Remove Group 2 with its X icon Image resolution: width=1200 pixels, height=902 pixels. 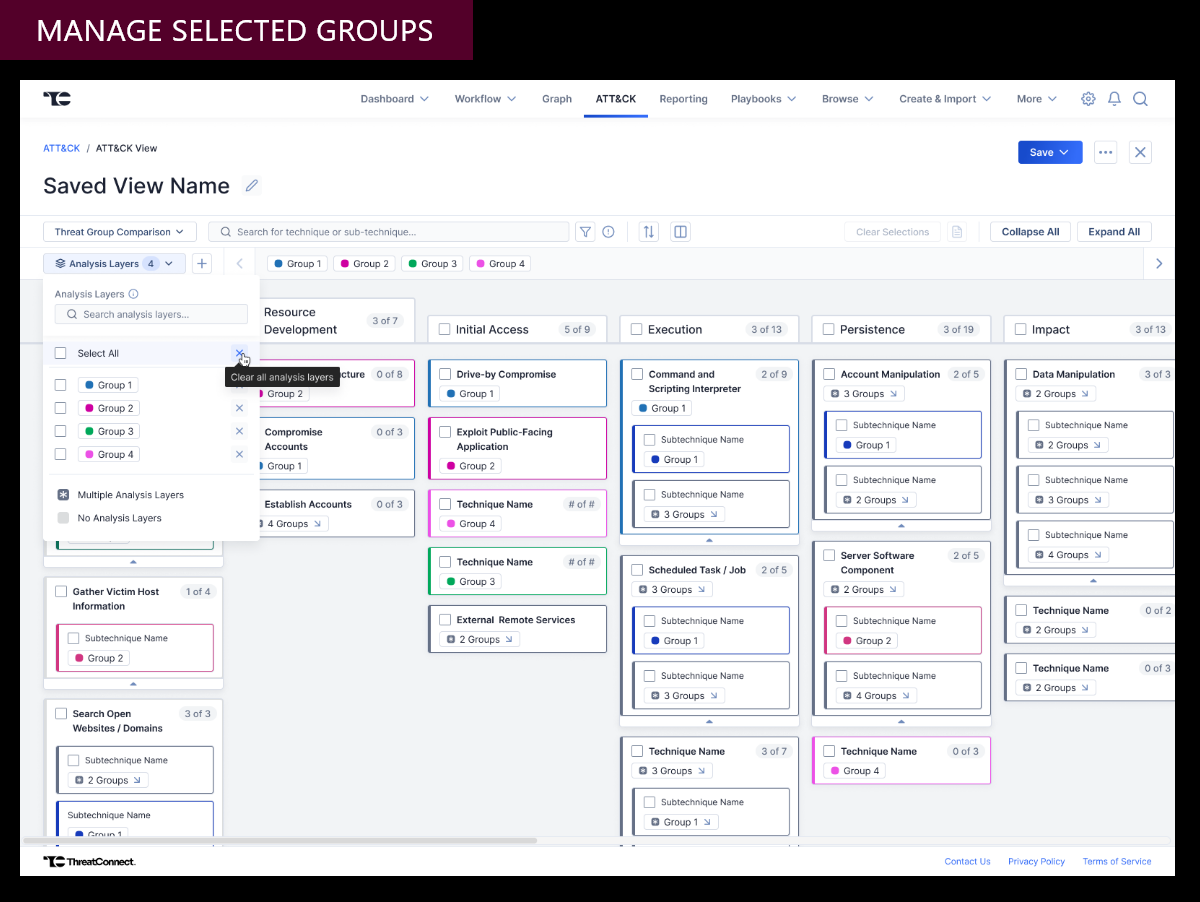[239, 408]
